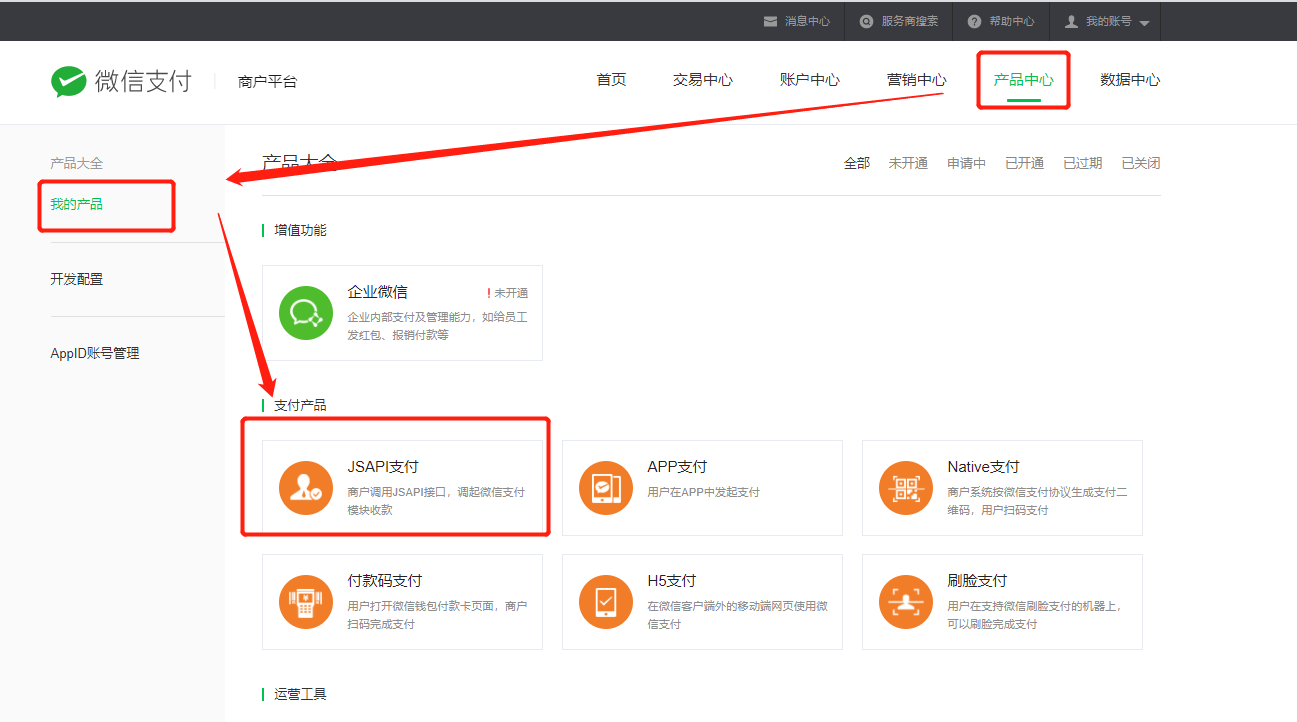
Task: Filter products by 已开通 status
Action: 1024,163
